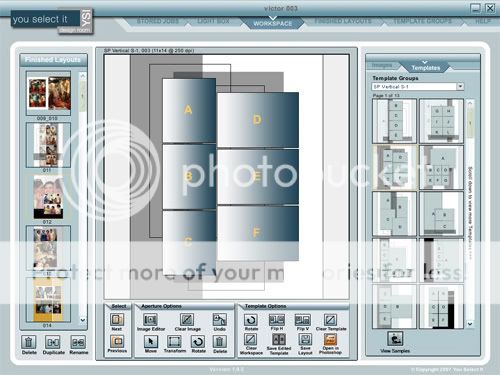Image resolution: width=500 pixels, height=375 pixels.
Task: Click the Flip V icon
Action: 303,320
